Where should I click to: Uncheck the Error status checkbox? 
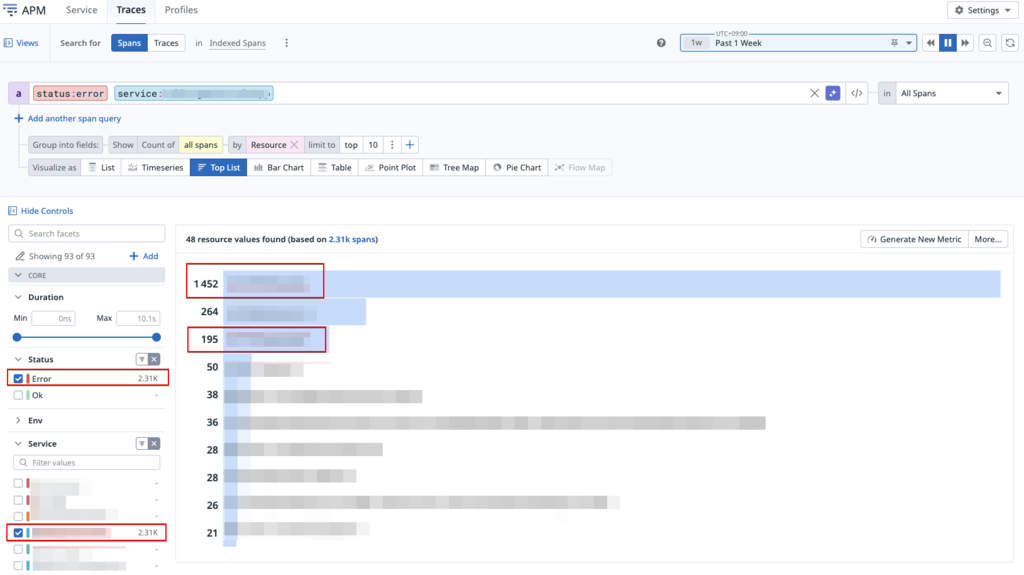point(18,378)
